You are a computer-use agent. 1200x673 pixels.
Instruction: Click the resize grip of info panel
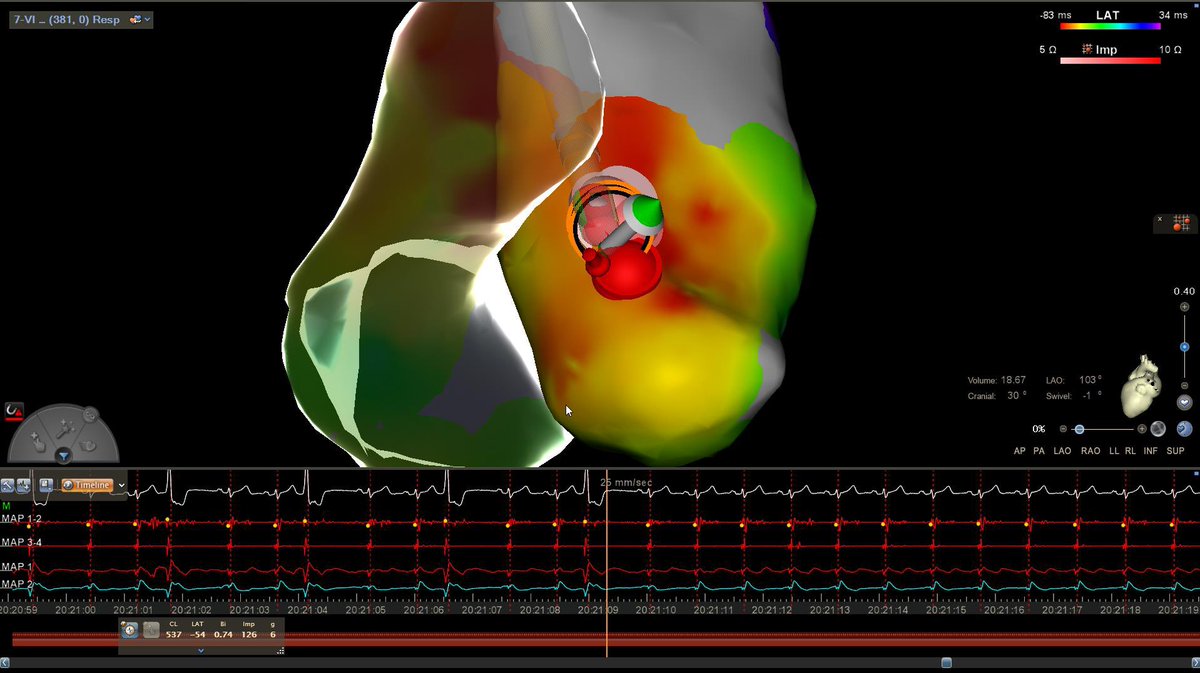point(280,651)
